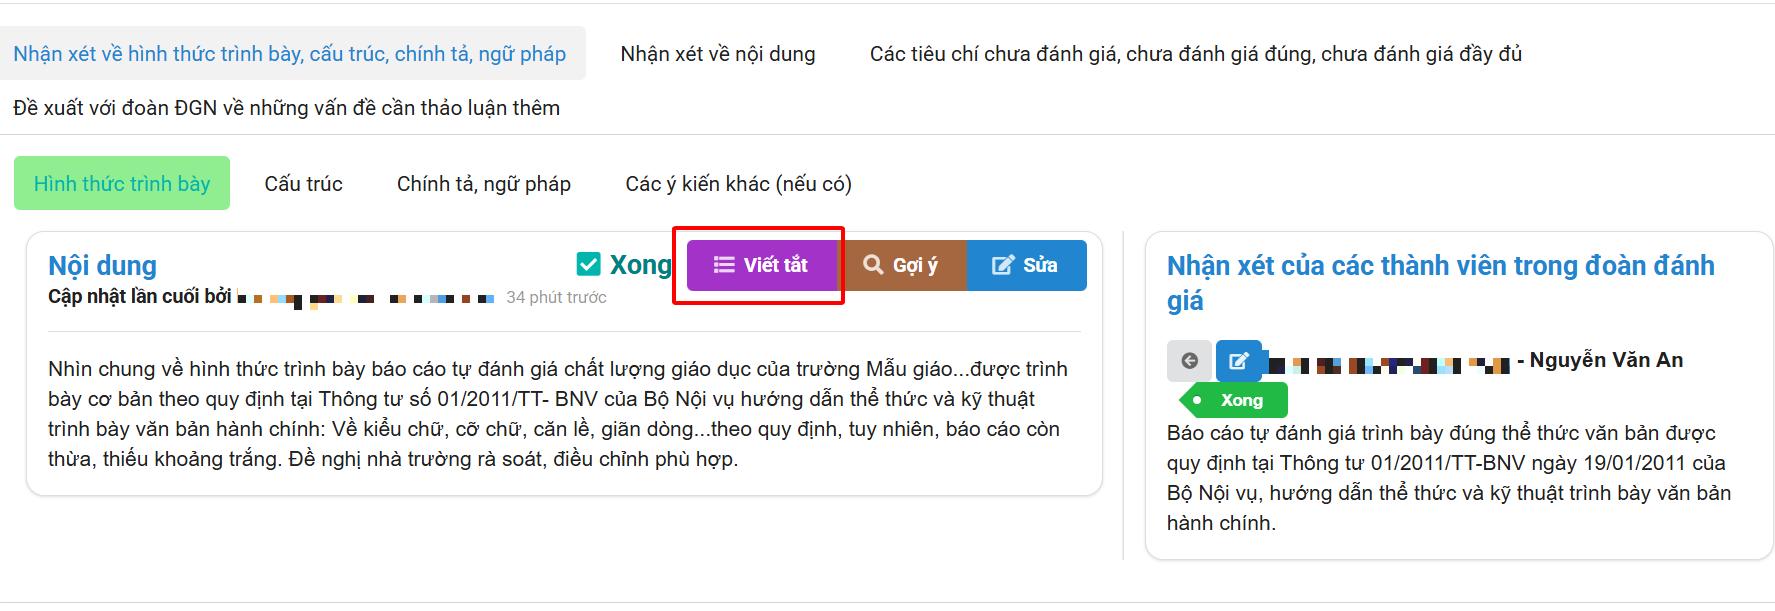1775x611 pixels.
Task: Click the gray back arrow icon
Action: [x=1189, y=361]
